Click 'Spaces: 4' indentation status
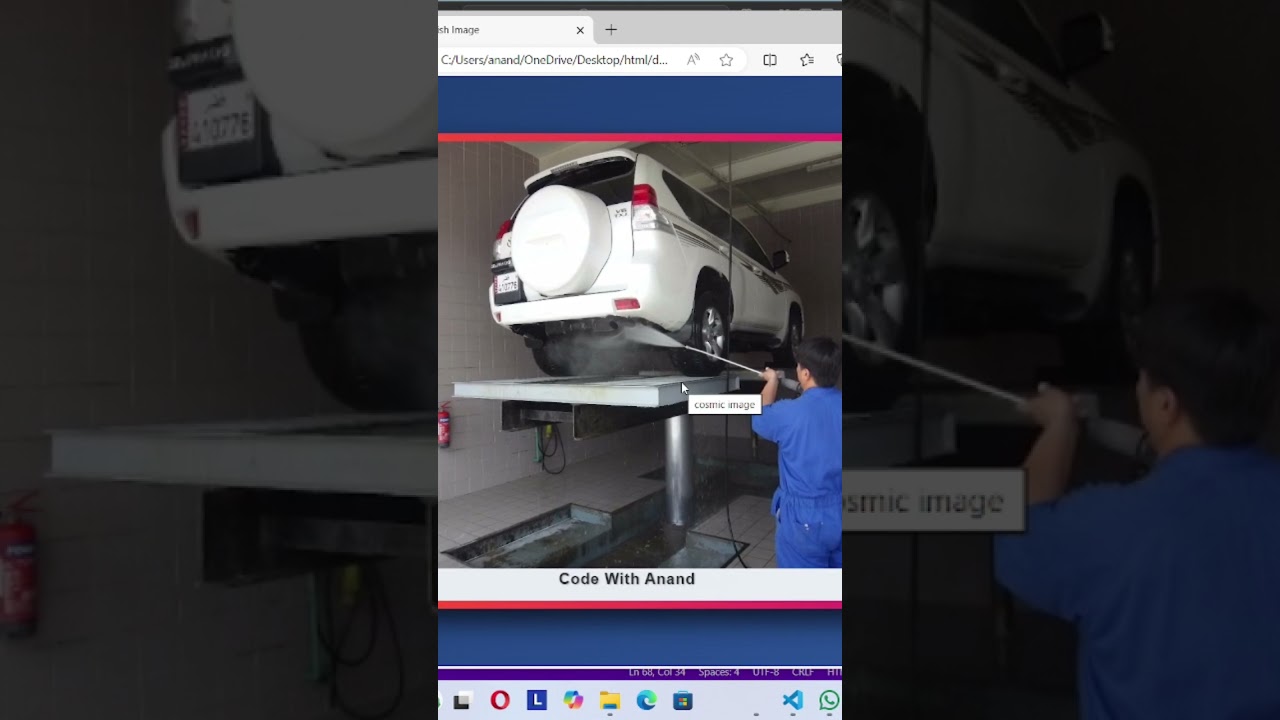 coord(719,672)
